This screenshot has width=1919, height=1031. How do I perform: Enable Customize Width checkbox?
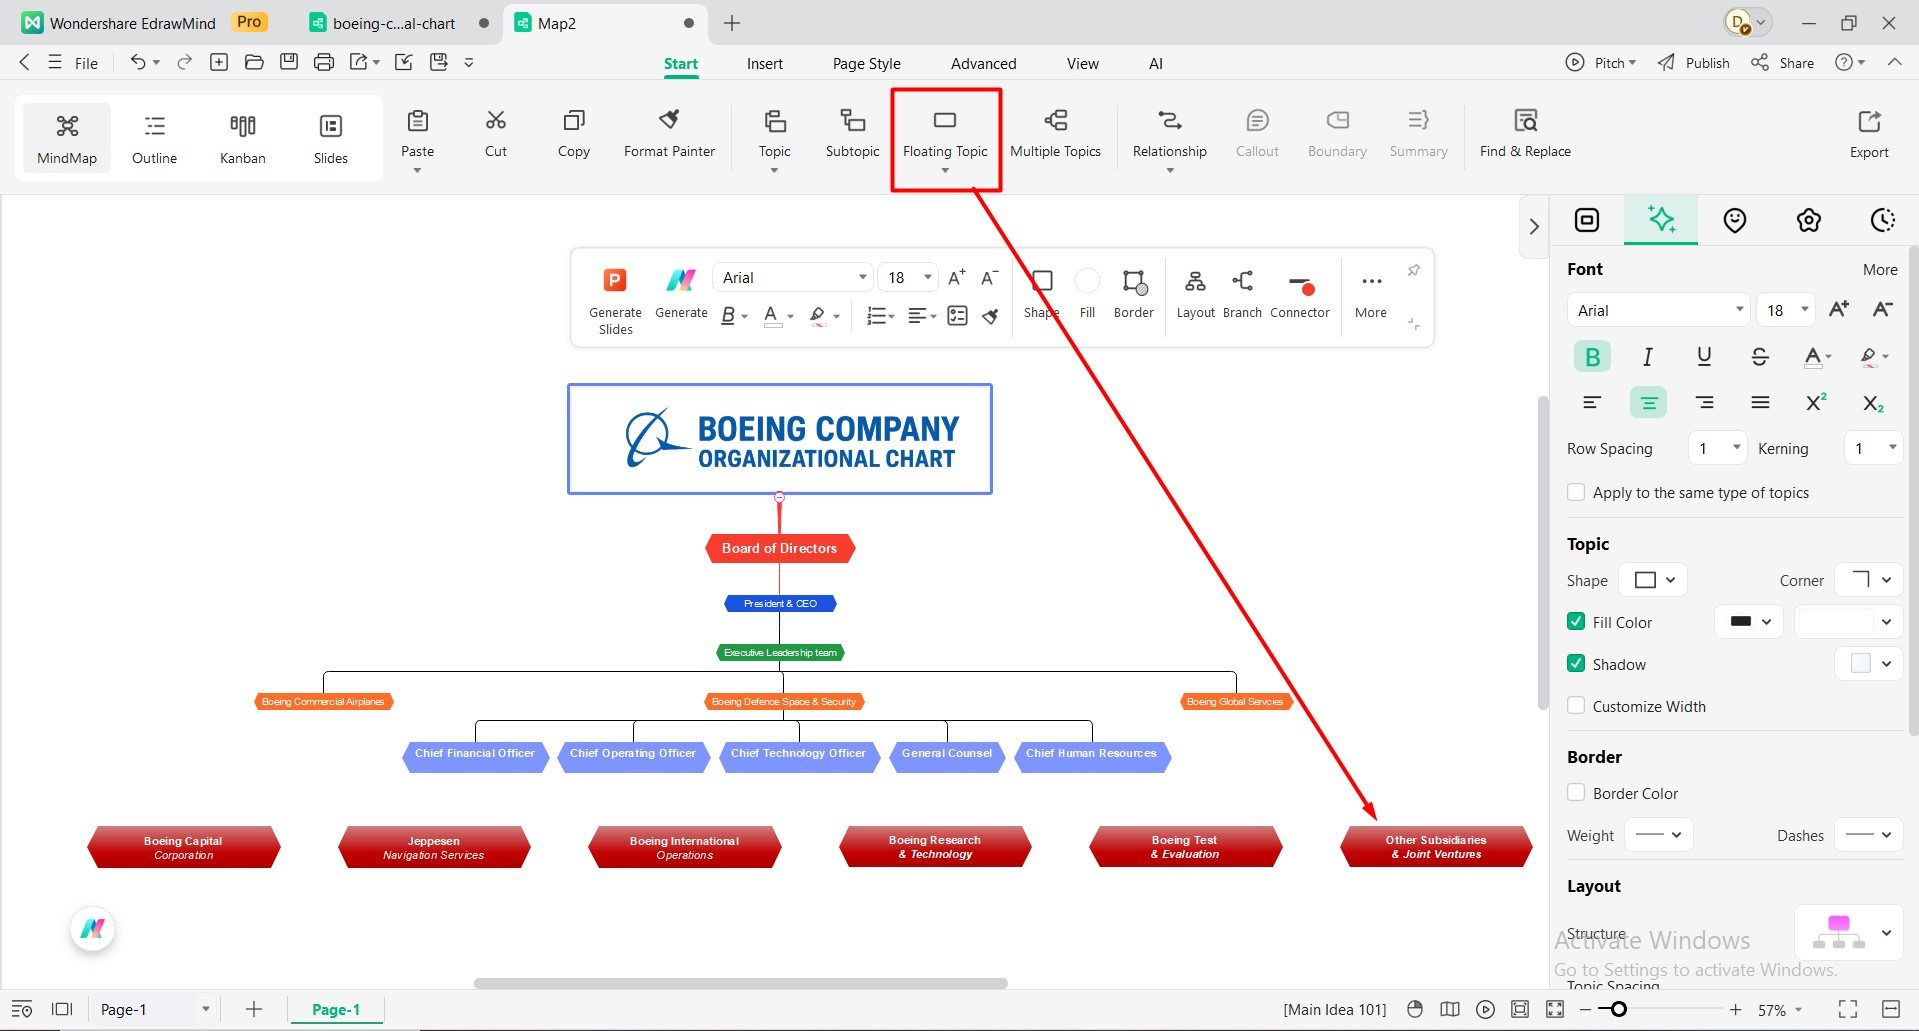point(1576,705)
